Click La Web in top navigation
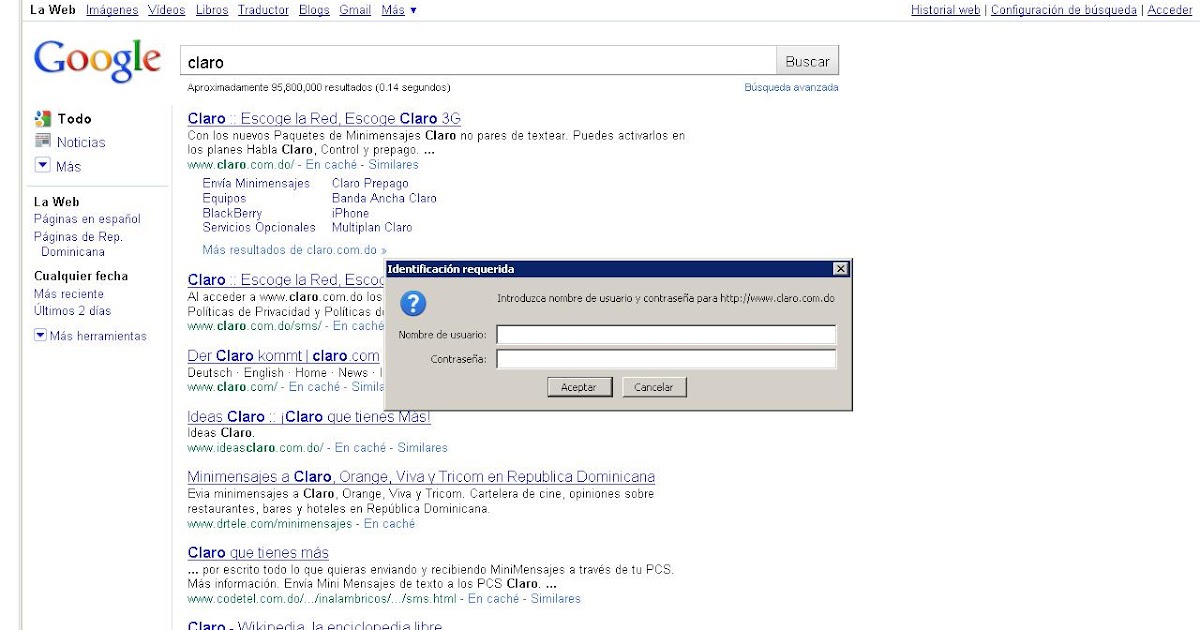This screenshot has width=1200, height=630. click(x=53, y=10)
